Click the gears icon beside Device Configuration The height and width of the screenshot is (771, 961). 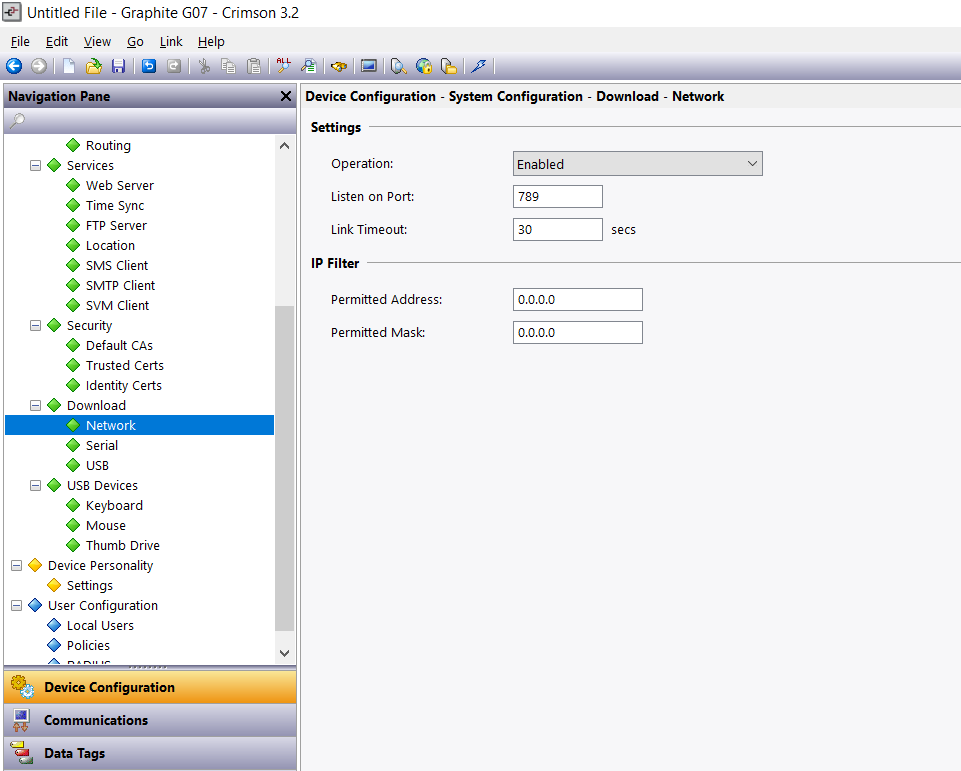[x=22, y=687]
